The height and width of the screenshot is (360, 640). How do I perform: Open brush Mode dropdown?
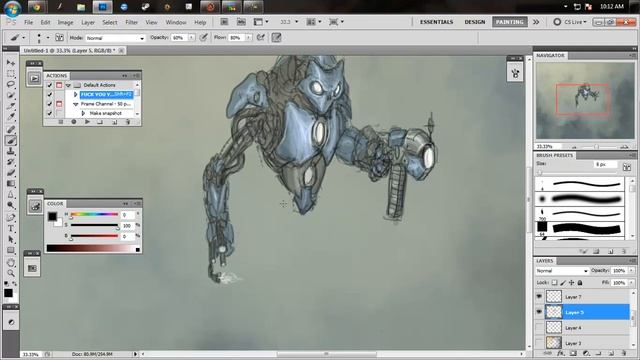click(116, 38)
